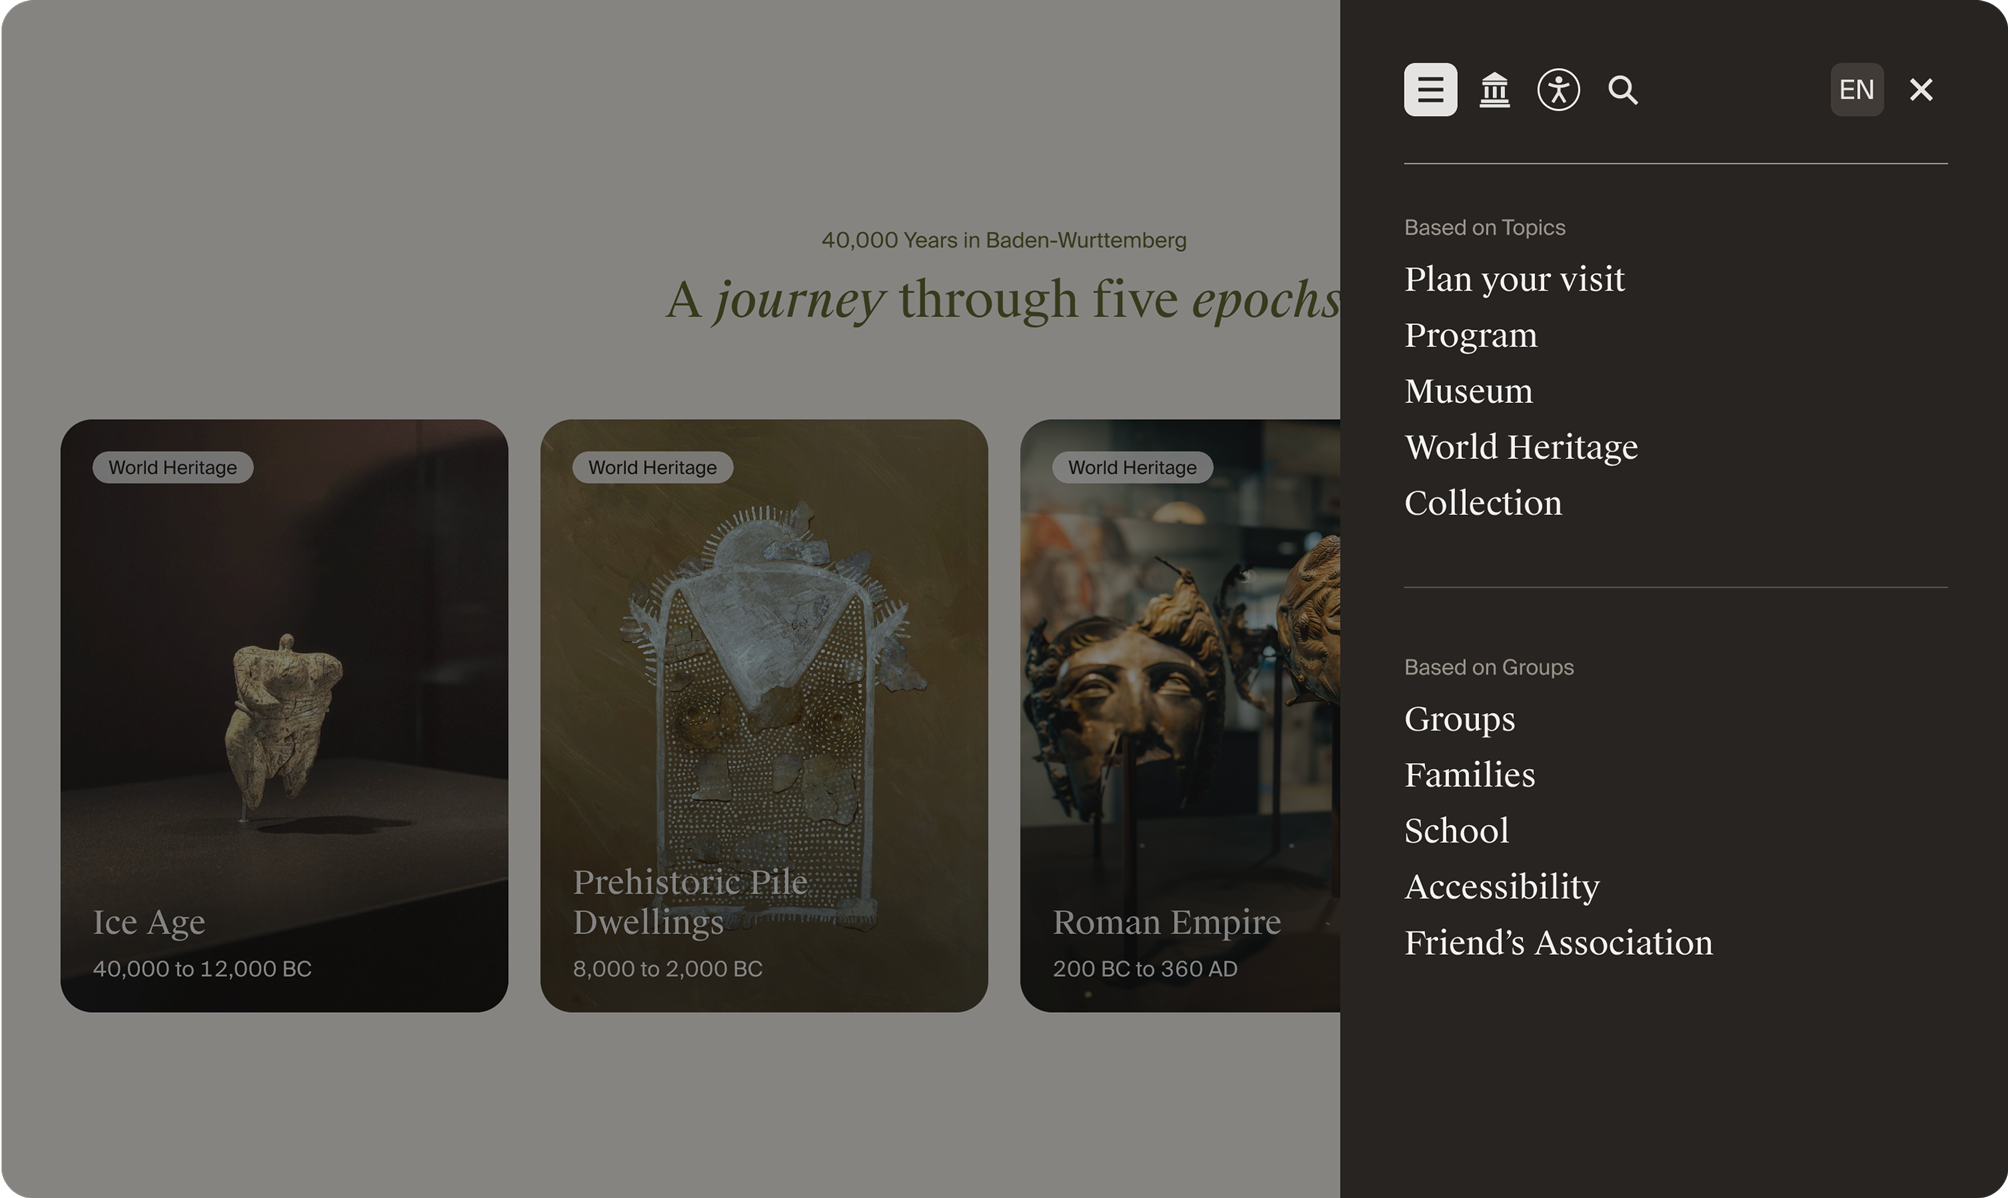This screenshot has width=2008, height=1198.
Task: Open the museum building icon
Action: coord(1494,90)
